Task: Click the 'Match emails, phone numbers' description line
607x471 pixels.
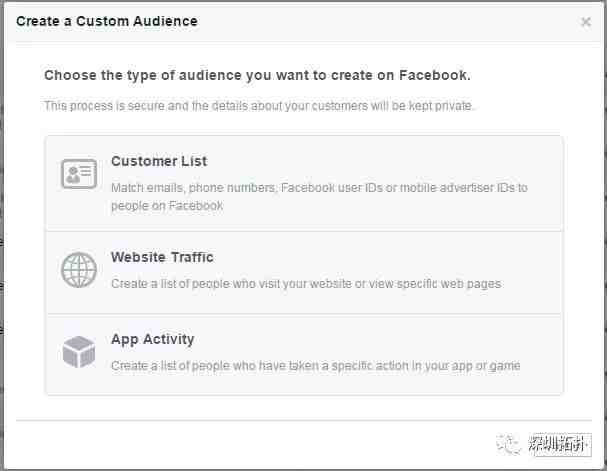Action: click(x=319, y=188)
